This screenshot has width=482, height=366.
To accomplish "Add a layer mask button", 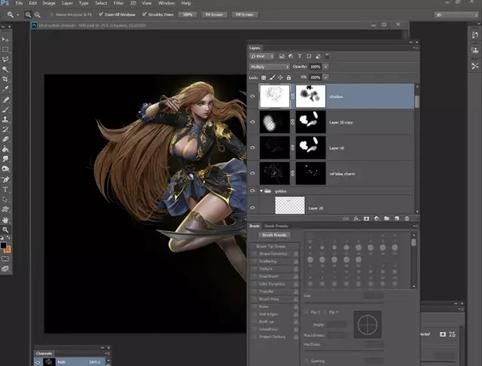I will 366,219.
